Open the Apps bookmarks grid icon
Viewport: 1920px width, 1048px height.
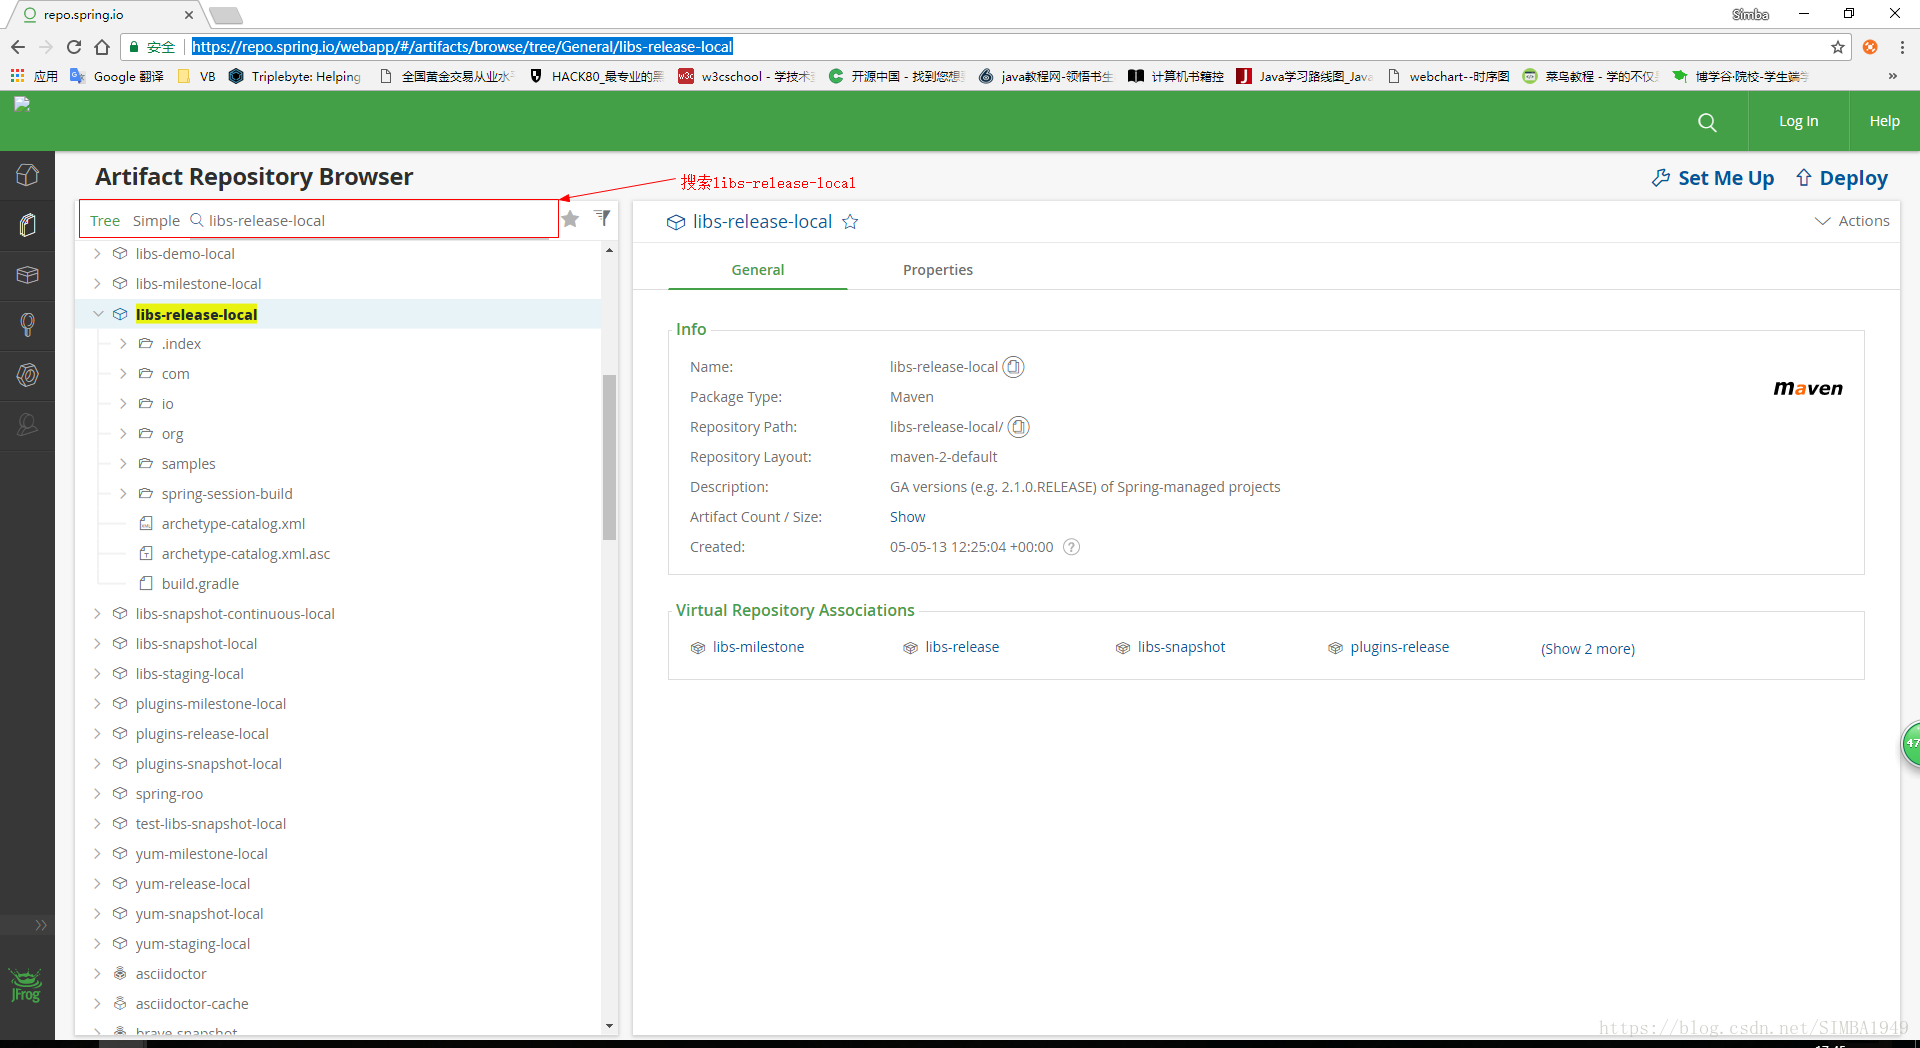click(17, 76)
